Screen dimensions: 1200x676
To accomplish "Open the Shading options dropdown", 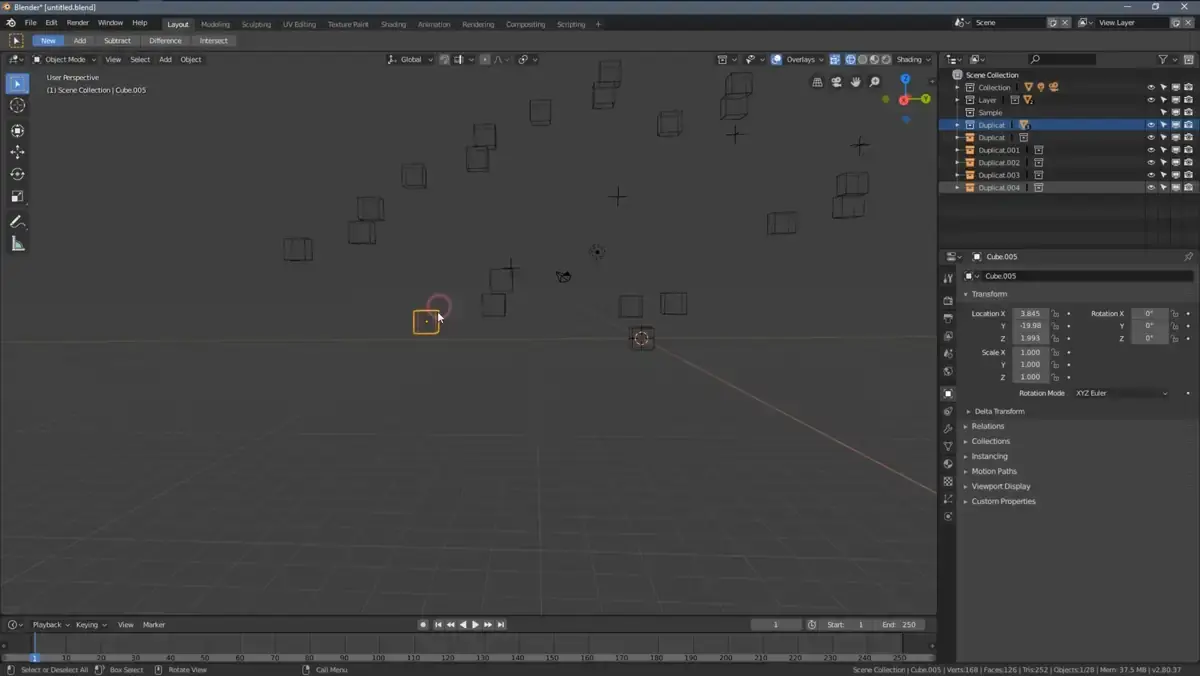I will click(913, 60).
